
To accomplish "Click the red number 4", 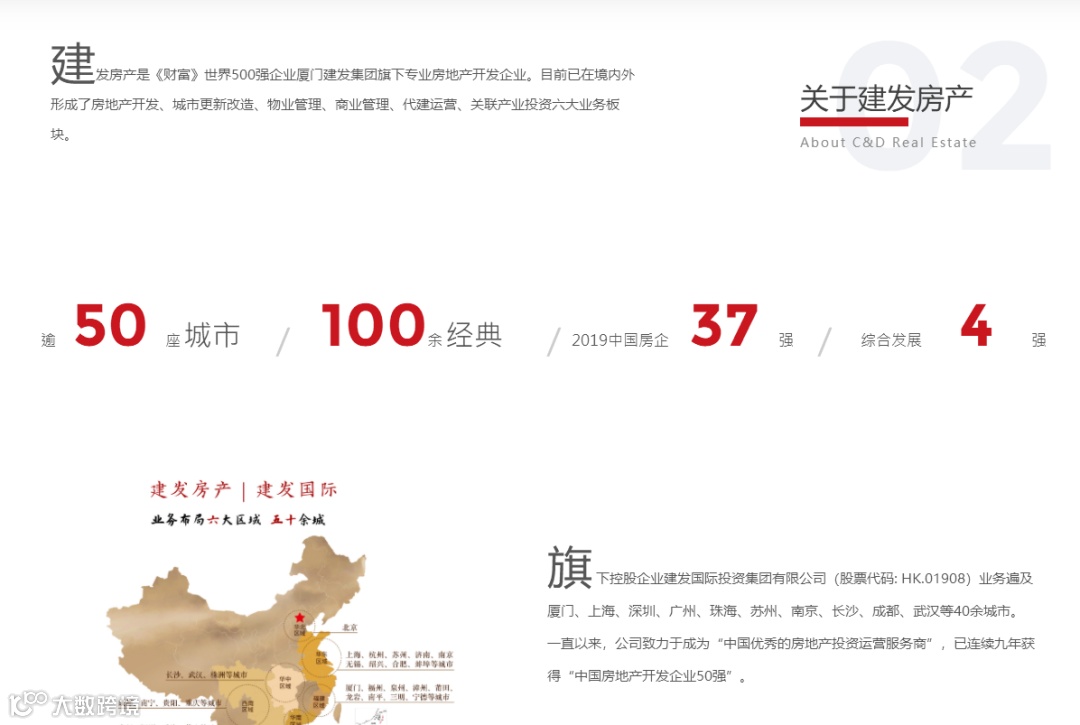I will coord(976,324).
